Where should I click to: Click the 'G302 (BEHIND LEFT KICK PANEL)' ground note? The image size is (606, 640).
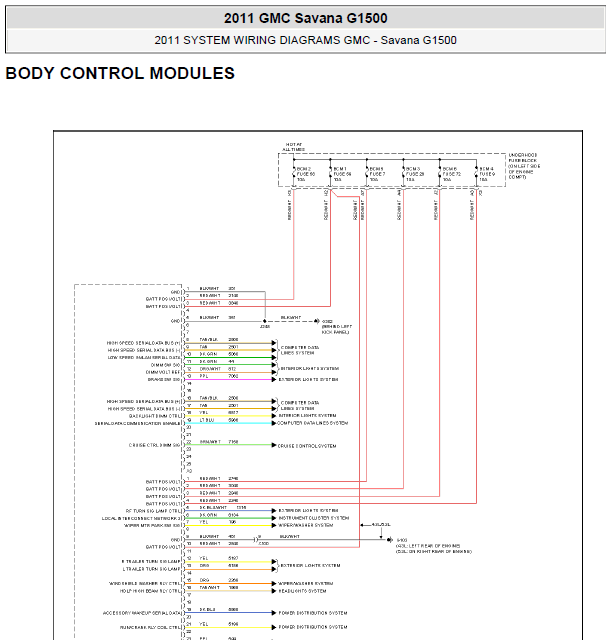(336, 327)
